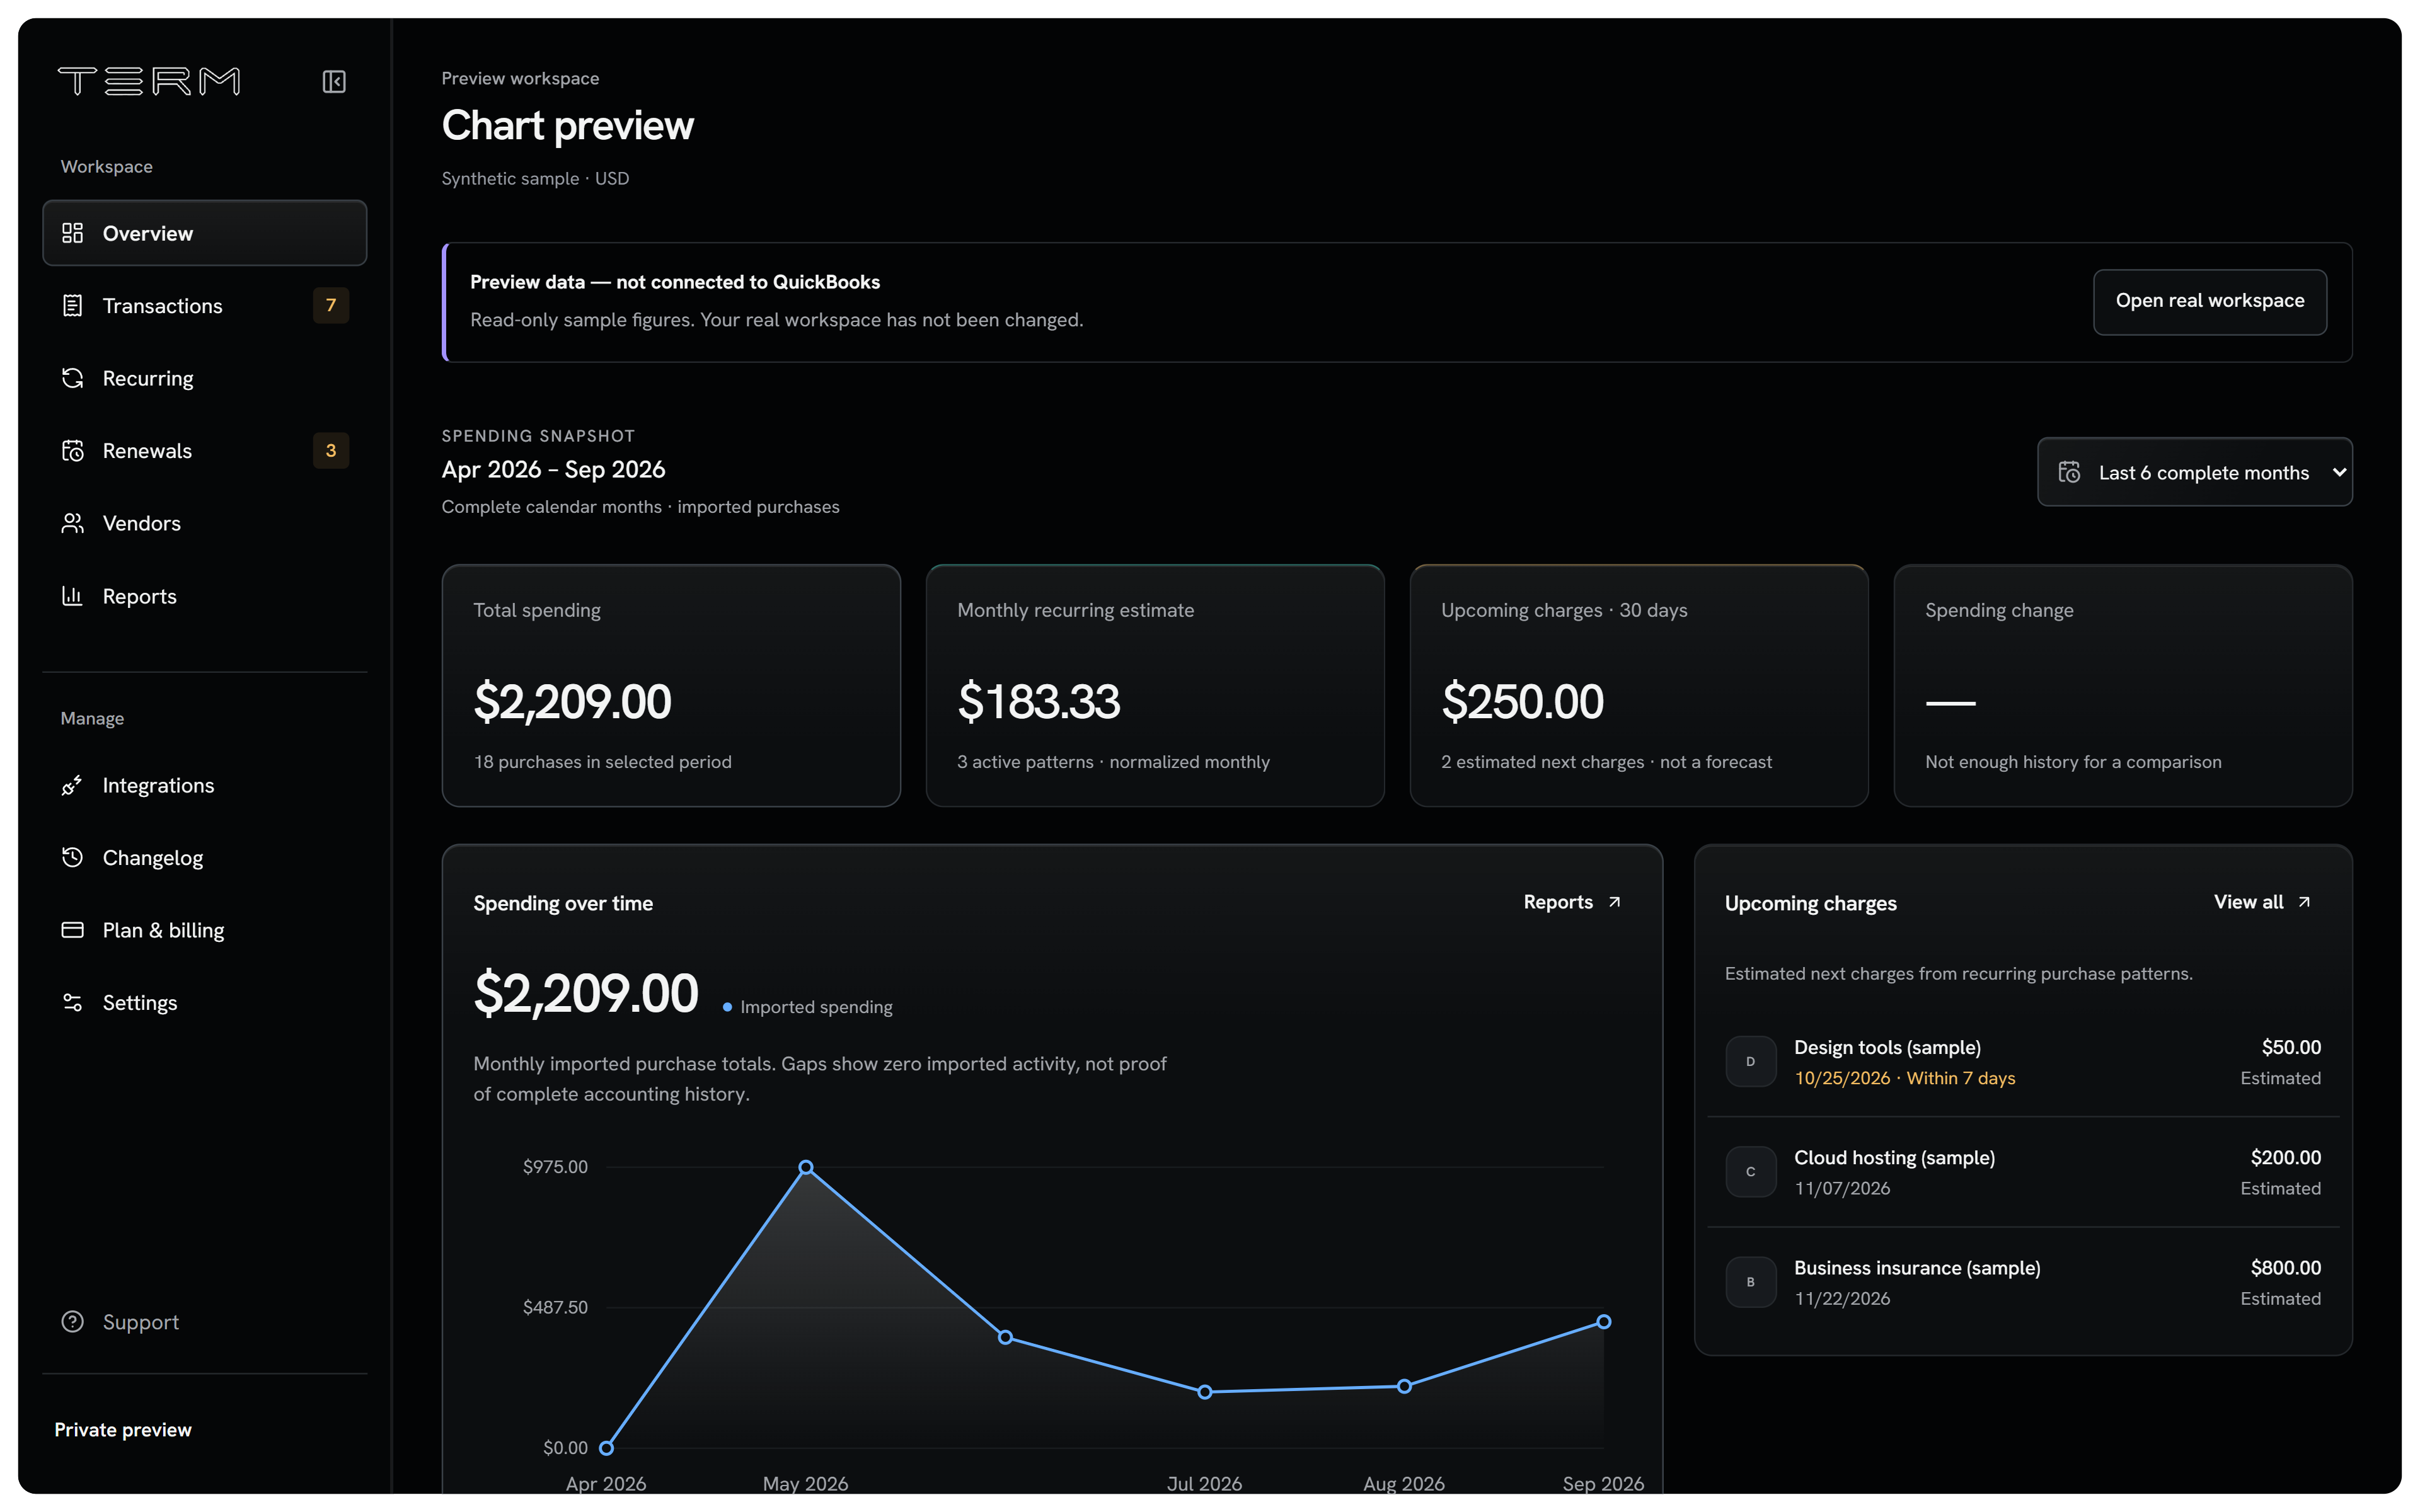Click the Changelog history icon
Image resolution: width=2420 pixels, height=1512 pixels.
[72, 857]
